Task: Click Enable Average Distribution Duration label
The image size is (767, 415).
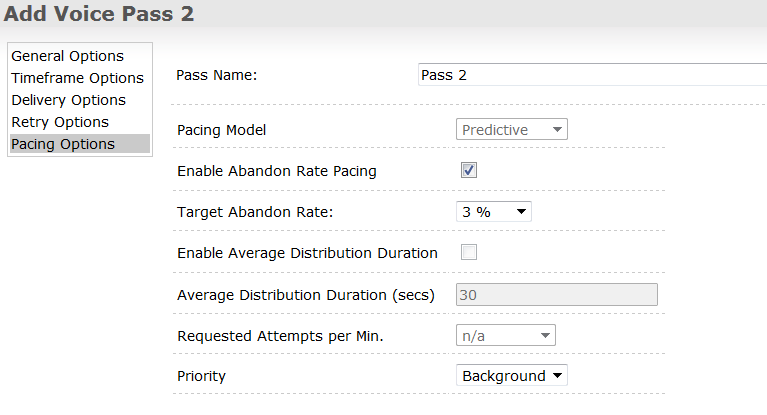Action: click(x=307, y=253)
